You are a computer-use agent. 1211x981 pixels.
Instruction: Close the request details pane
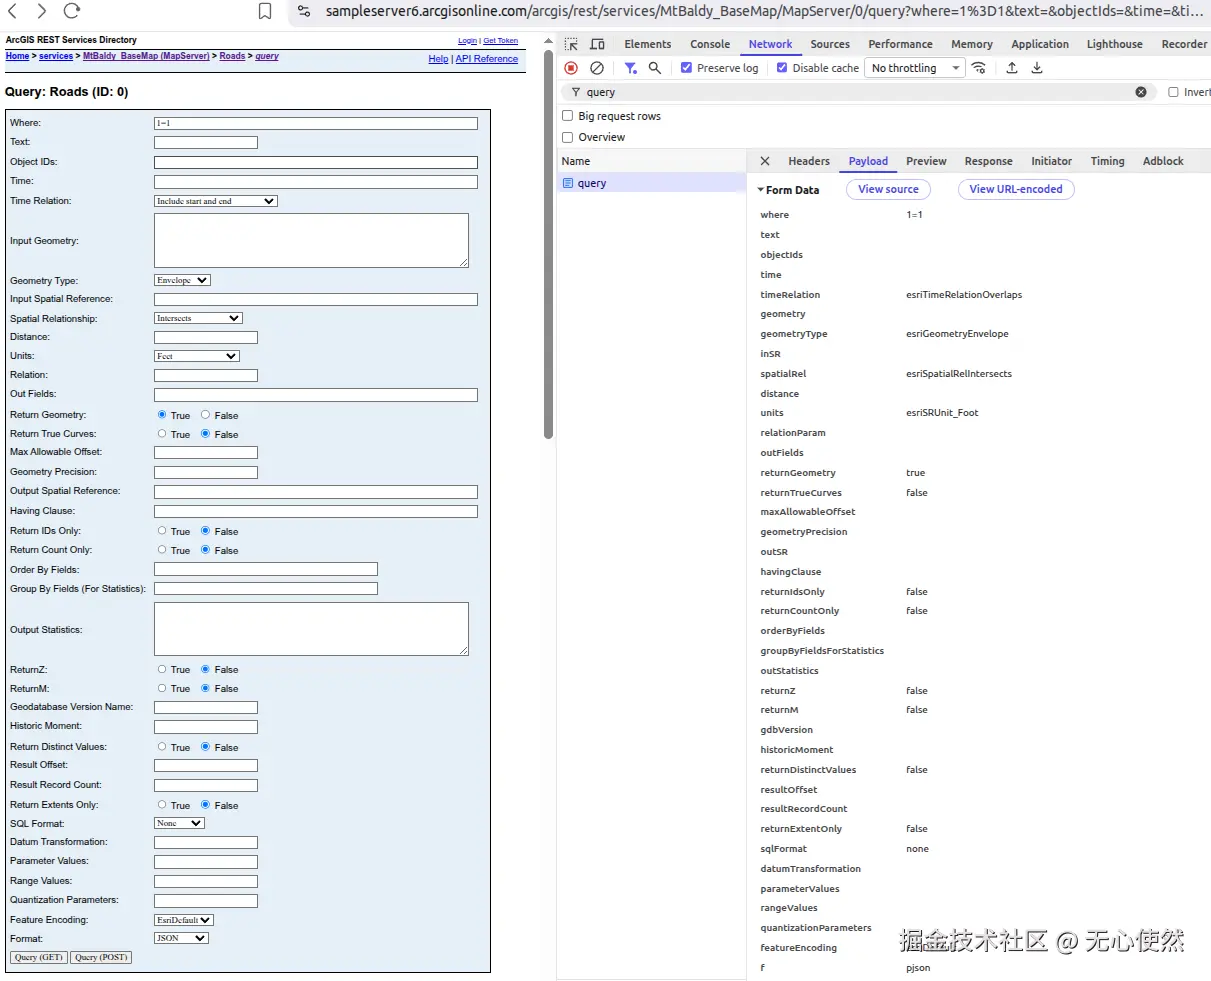tap(765, 161)
